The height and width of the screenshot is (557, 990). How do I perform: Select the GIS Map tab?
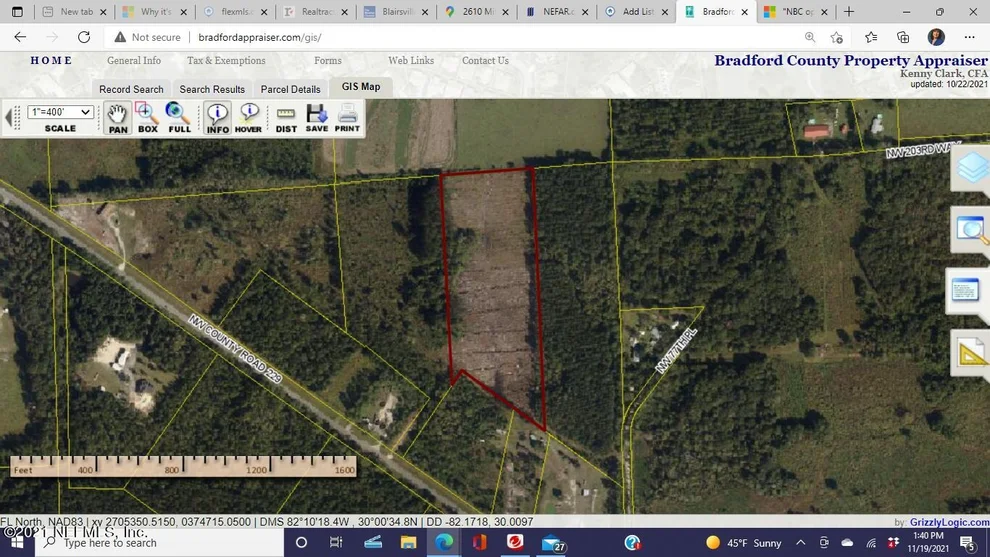click(x=361, y=87)
